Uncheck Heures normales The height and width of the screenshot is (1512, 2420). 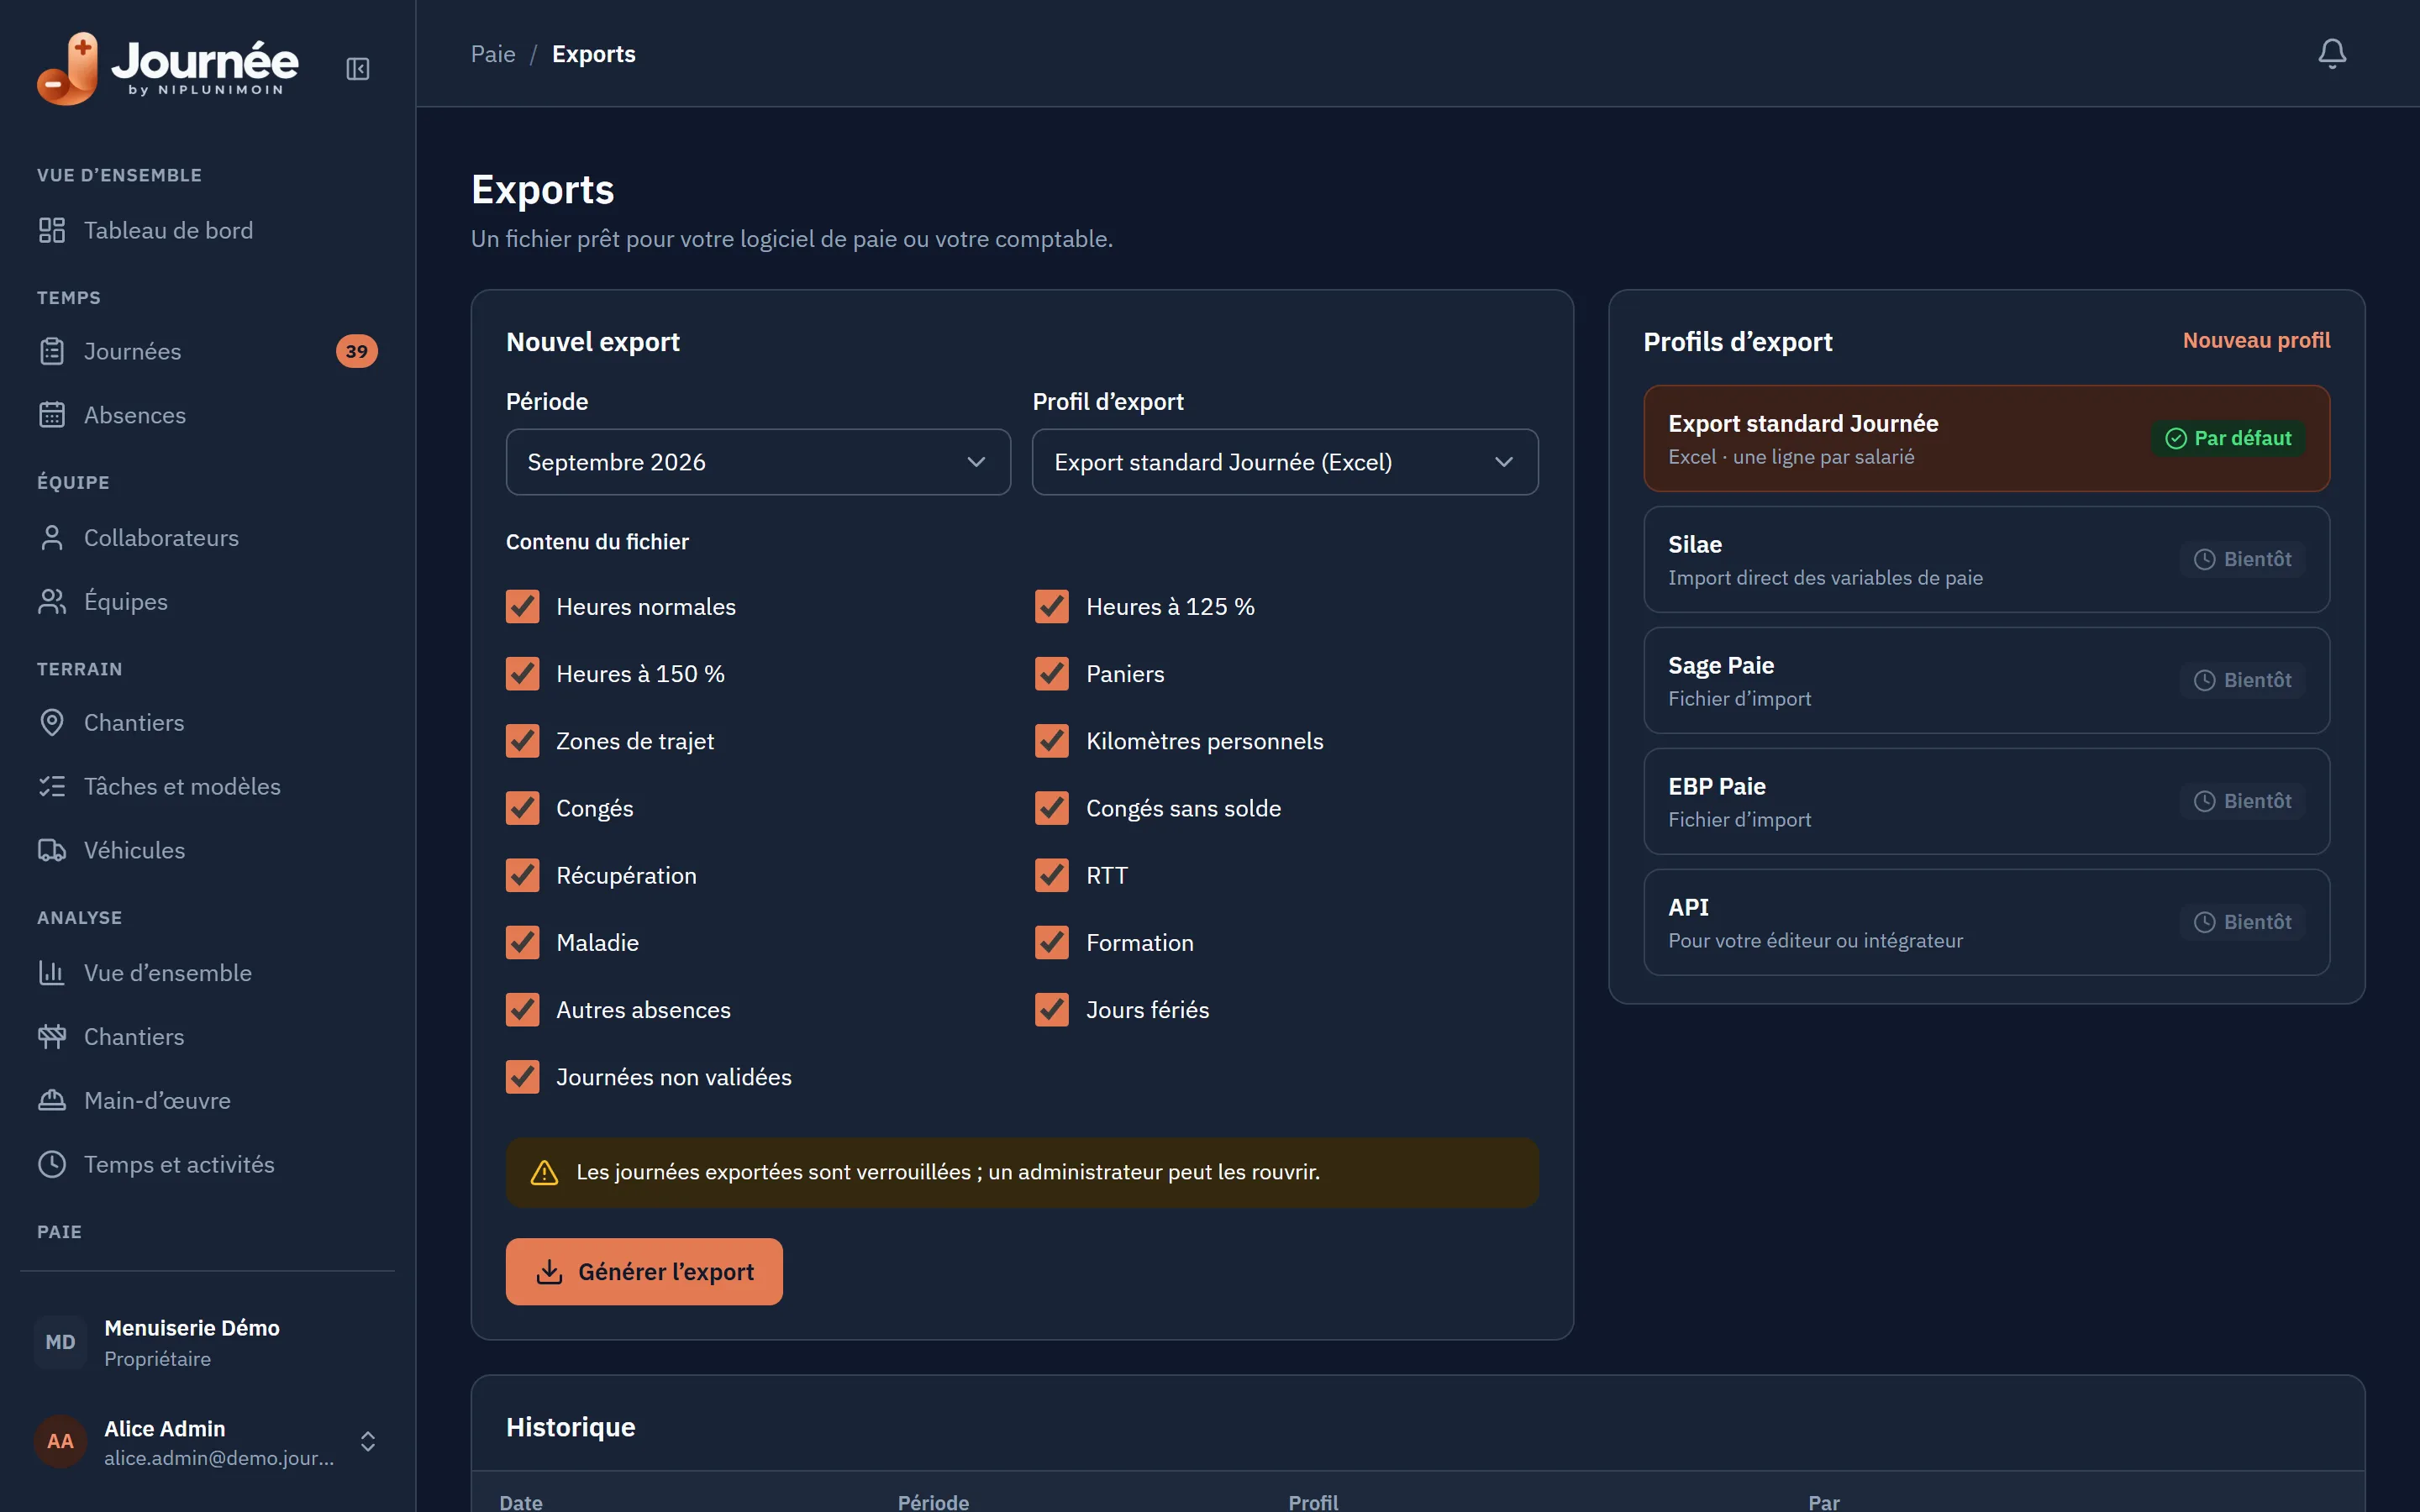pyautogui.click(x=522, y=607)
